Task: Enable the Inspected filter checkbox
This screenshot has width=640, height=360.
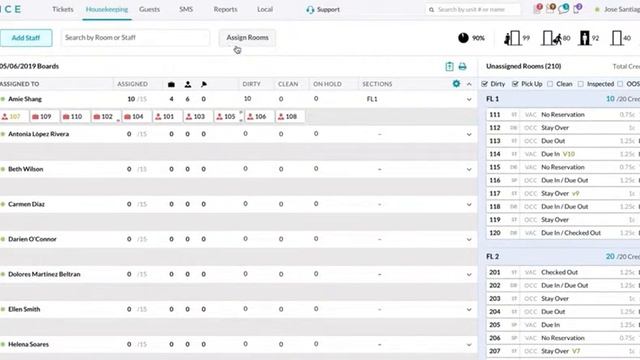Action: (580, 84)
